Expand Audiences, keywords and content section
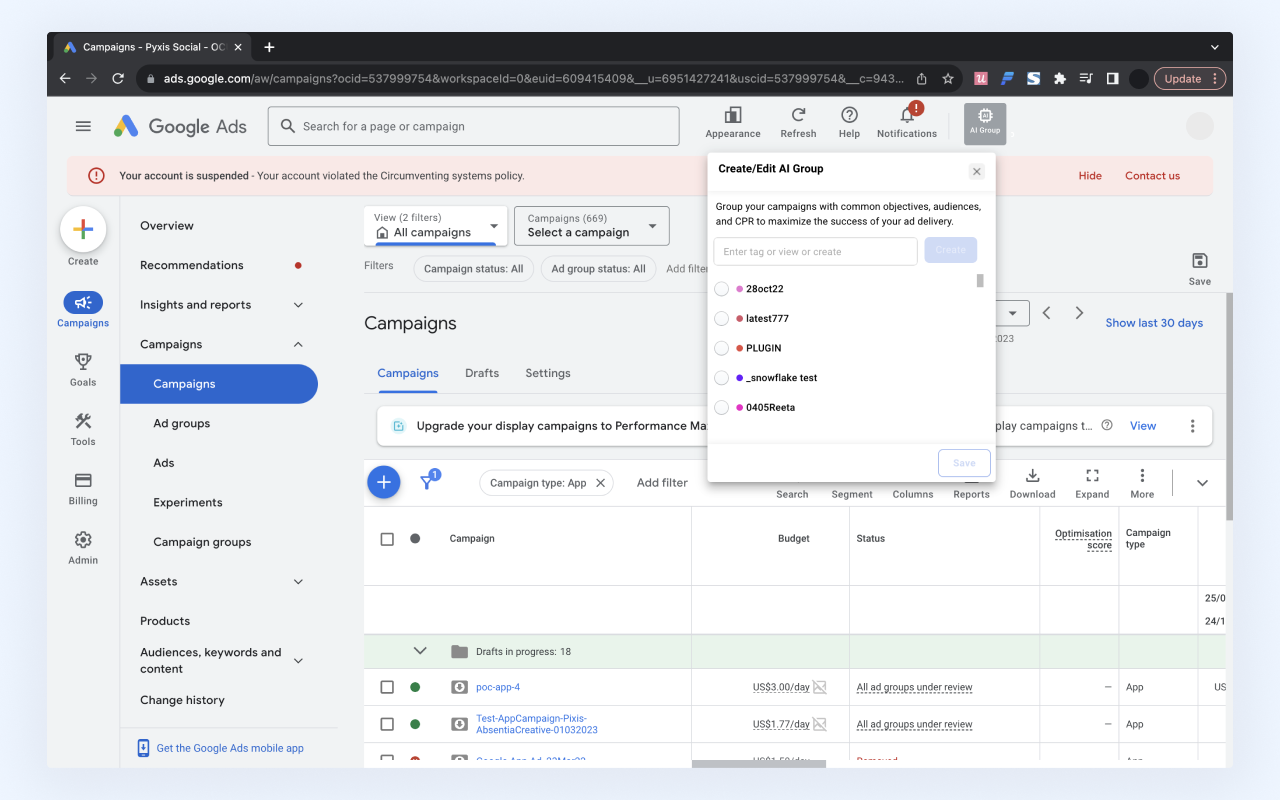The image size is (1280, 800). point(298,661)
